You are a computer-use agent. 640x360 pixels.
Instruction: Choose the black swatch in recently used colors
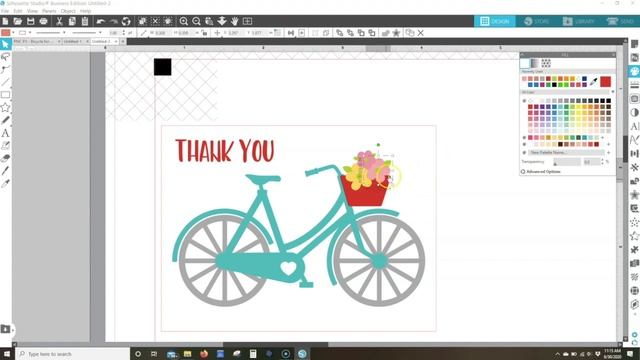(x=554, y=85)
